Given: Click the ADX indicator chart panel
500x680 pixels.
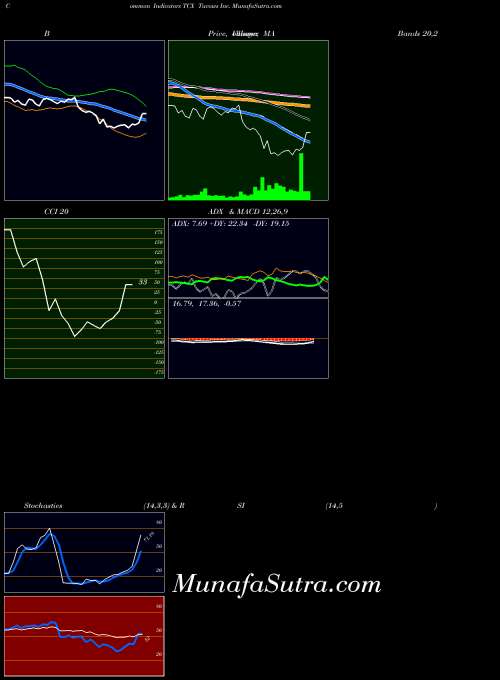Looking at the screenshot, I should coord(248,258).
